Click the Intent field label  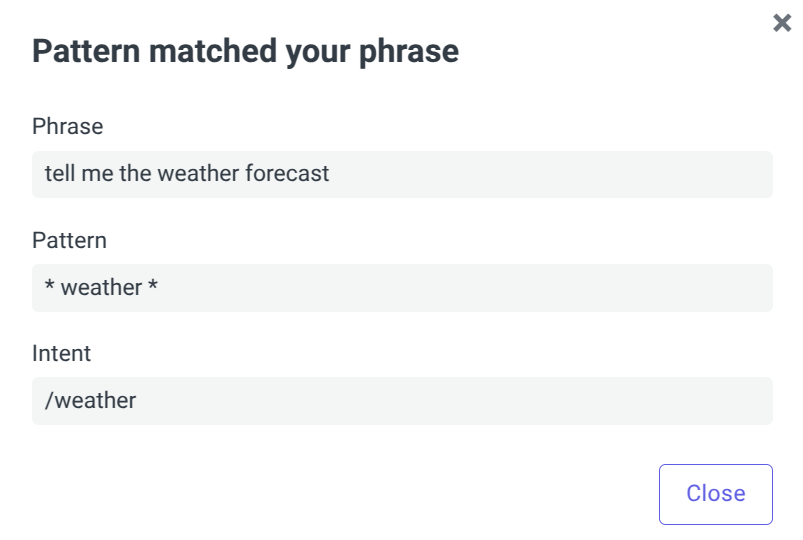pyautogui.click(x=61, y=353)
